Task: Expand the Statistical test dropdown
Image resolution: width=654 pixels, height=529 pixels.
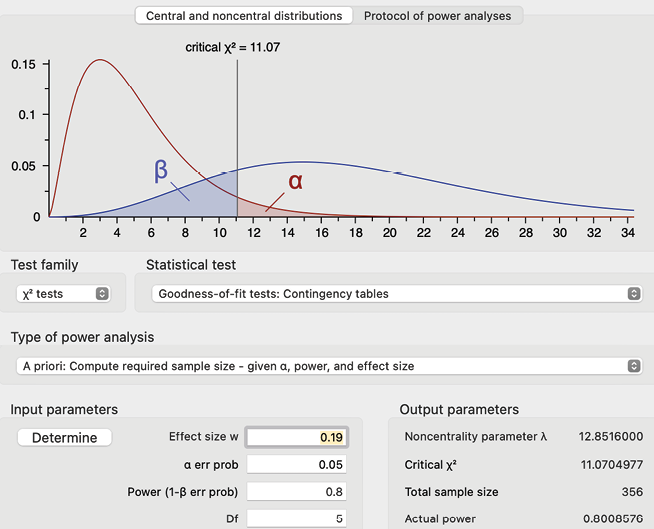Action: pos(395,294)
